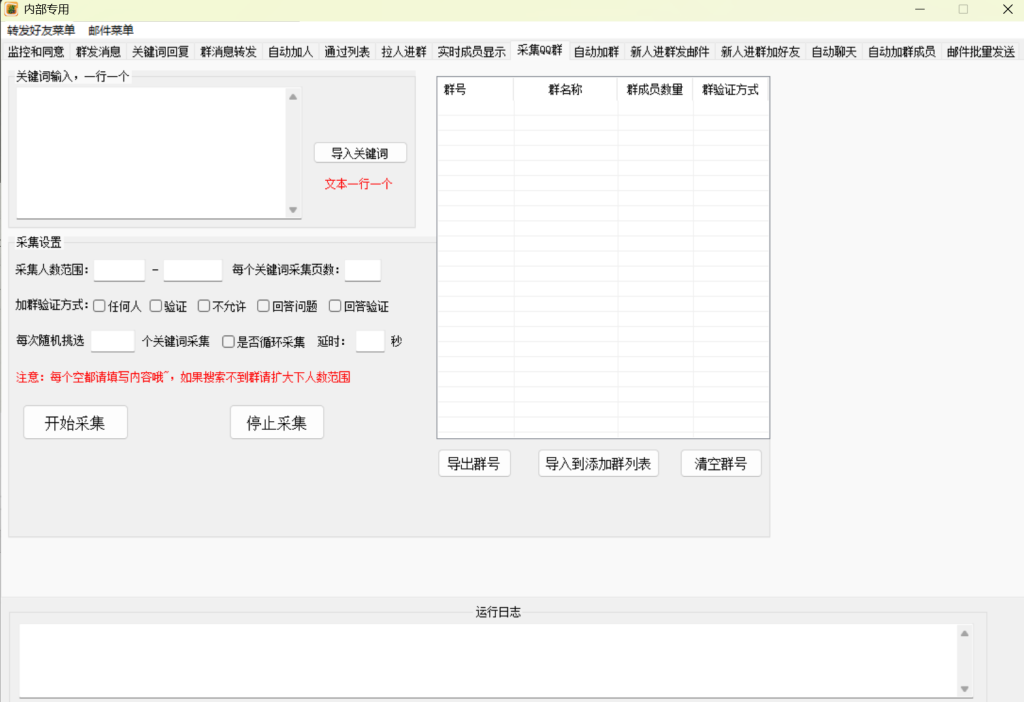Click run log scroll up arrow

[x=965, y=633]
